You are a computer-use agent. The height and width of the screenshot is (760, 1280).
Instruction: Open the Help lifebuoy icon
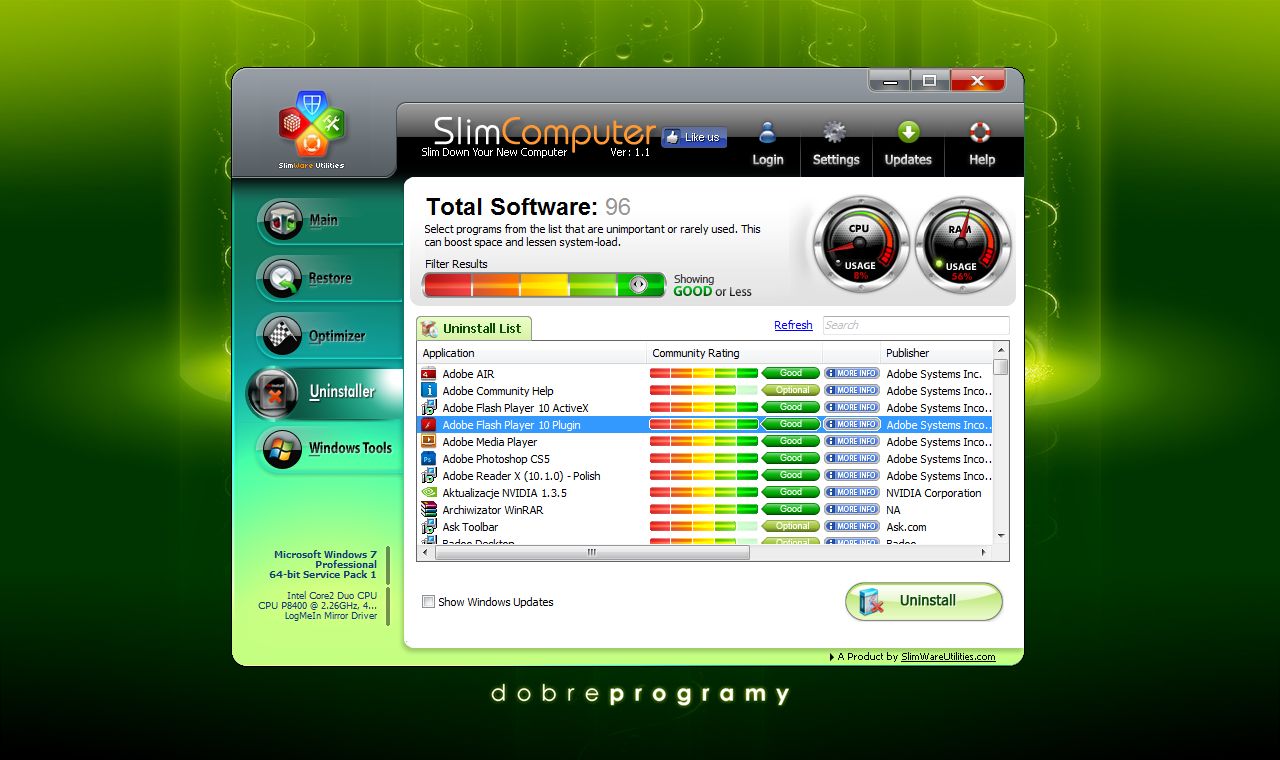(980, 132)
